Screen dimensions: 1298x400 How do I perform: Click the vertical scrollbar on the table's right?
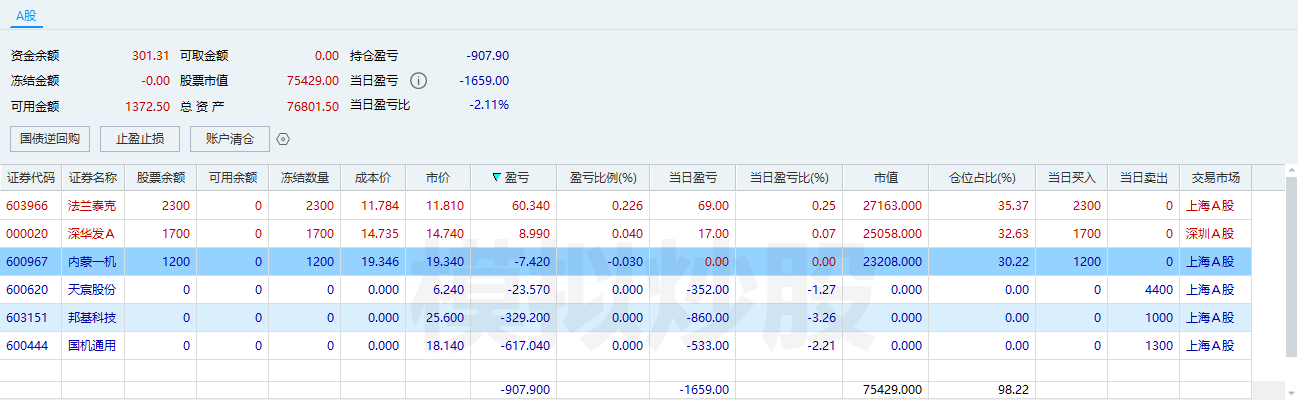[1289, 270]
